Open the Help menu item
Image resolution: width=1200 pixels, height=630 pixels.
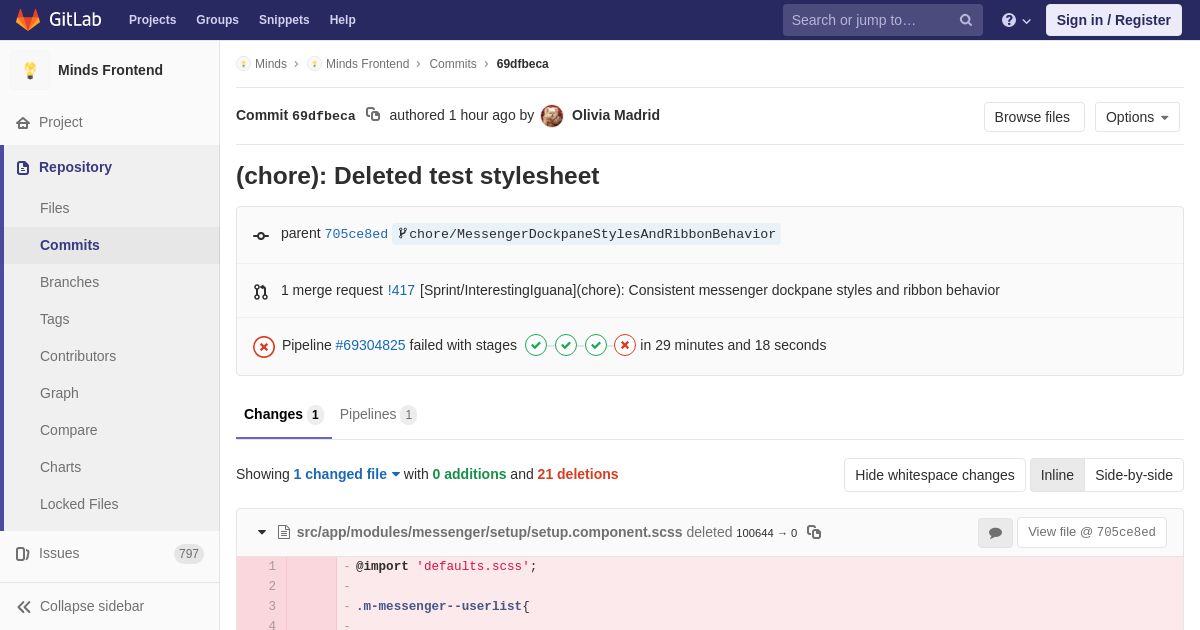coord(343,20)
